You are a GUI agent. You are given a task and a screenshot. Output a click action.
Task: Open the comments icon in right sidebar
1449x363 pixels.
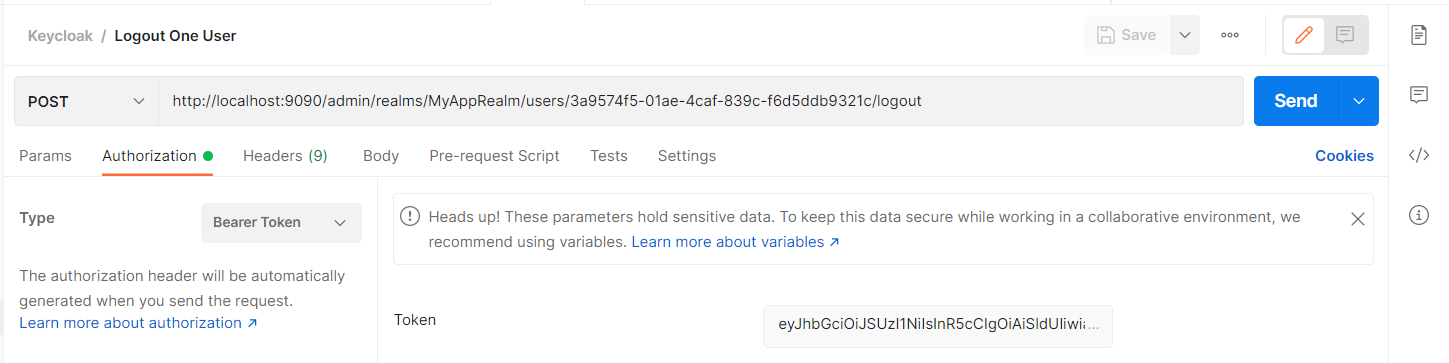(1418, 95)
